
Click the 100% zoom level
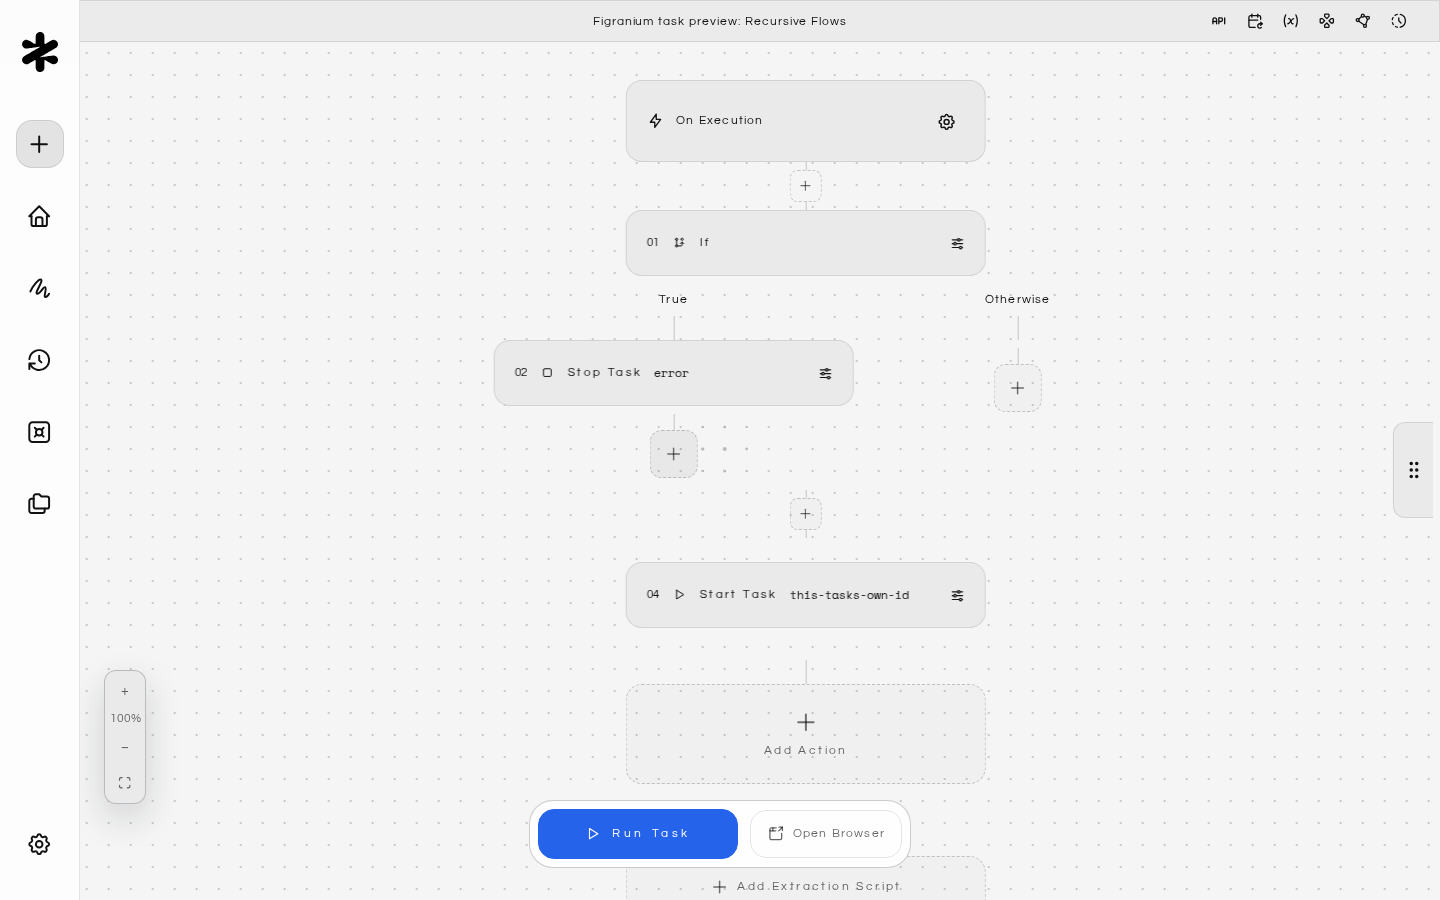click(x=126, y=718)
